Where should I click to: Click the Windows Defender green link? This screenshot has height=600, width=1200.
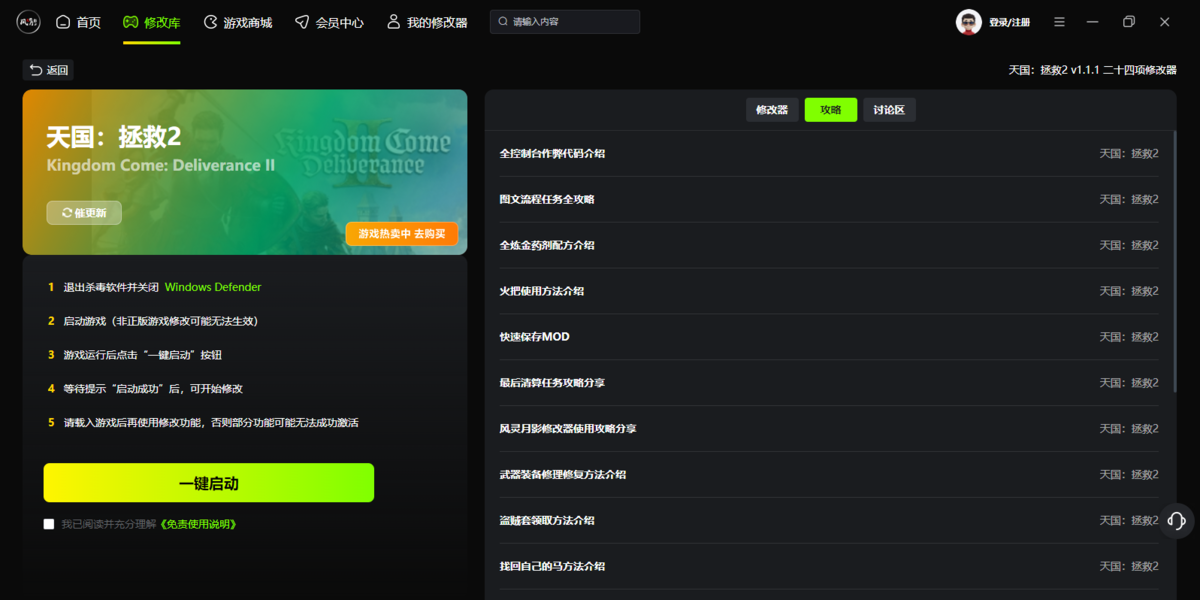coord(213,287)
